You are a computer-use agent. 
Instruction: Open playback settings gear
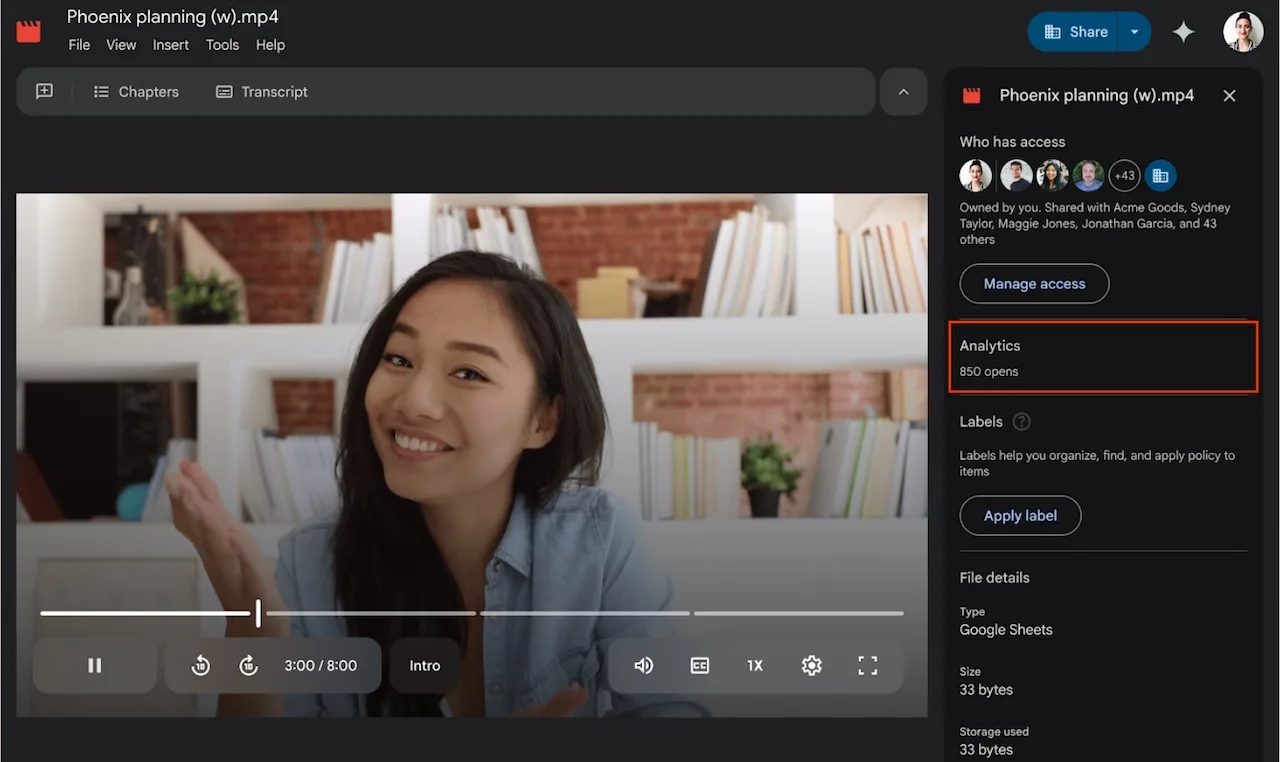tap(811, 665)
